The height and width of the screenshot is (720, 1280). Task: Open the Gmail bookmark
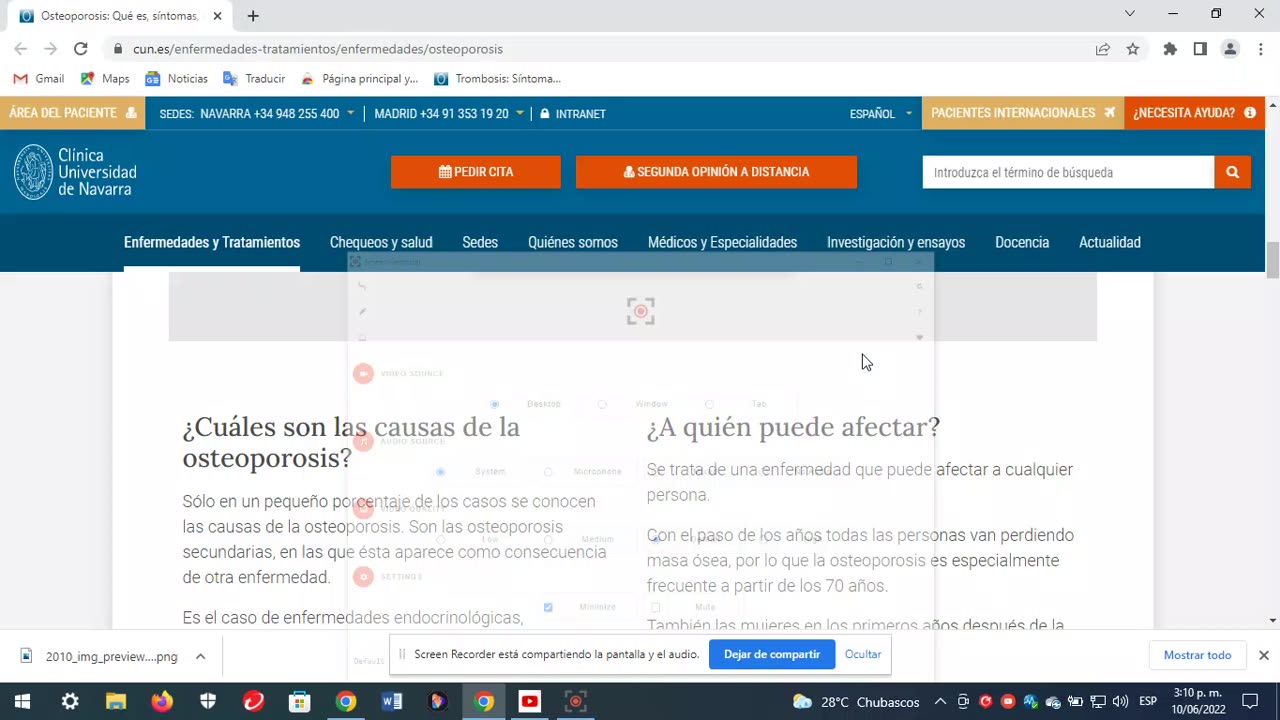coord(39,79)
